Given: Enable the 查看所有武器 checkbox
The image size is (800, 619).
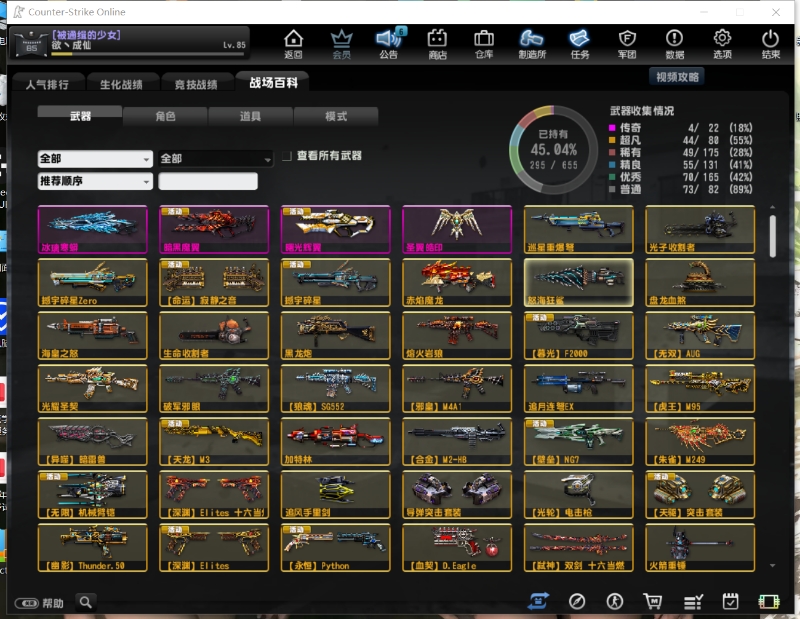Looking at the screenshot, I should 287,156.
